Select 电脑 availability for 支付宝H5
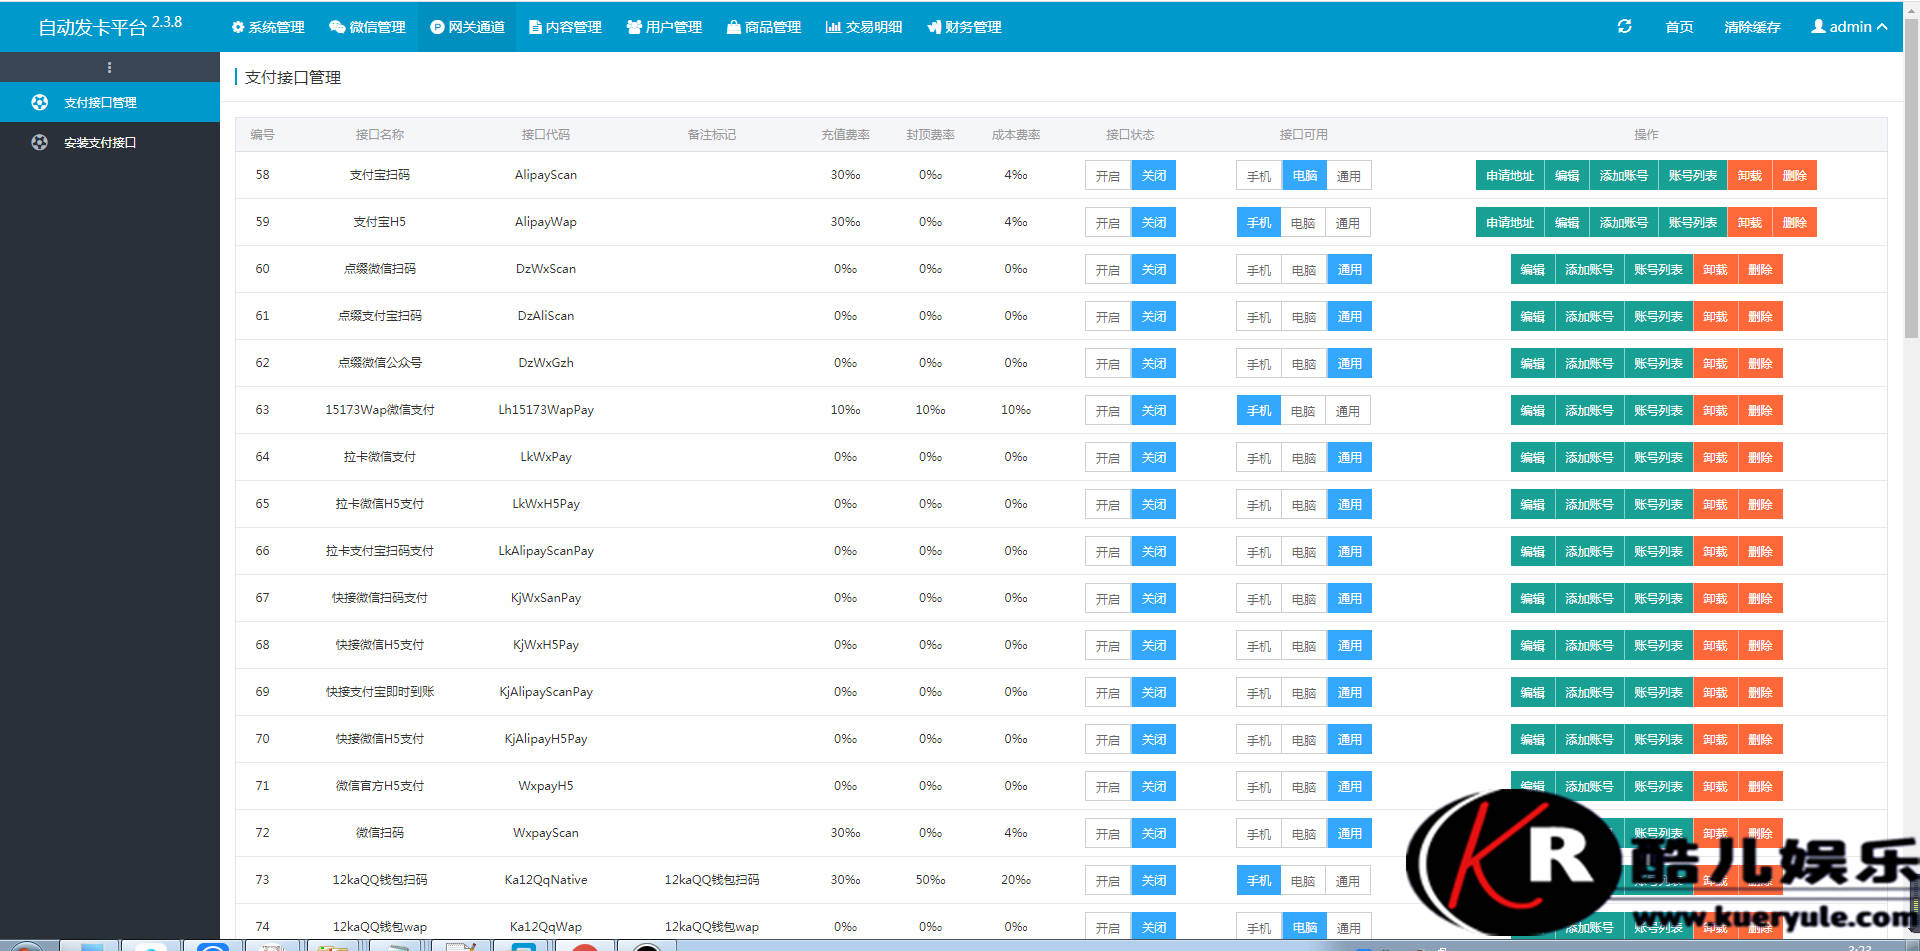Viewport: 1920px width, 951px height. pyautogui.click(x=1303, y=222)
